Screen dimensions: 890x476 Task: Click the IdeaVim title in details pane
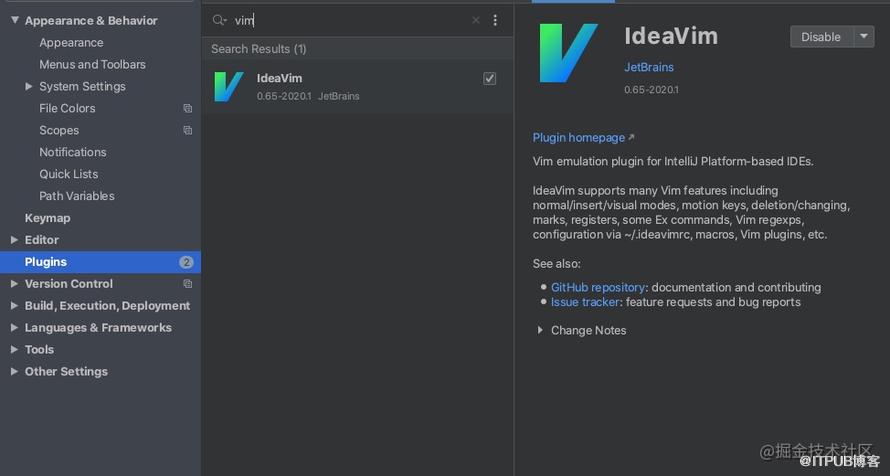[x=671, y=36]
